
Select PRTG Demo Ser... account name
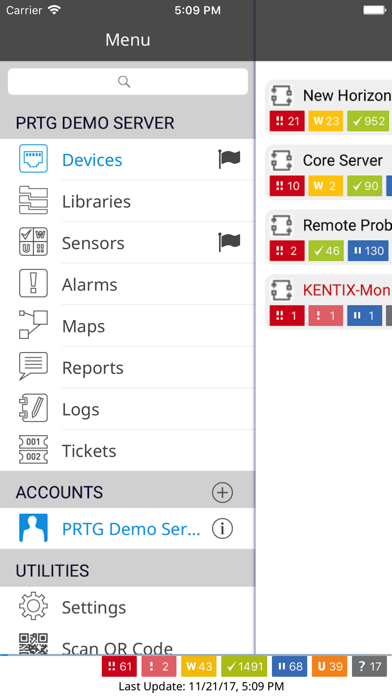click(x=131, y=529)
